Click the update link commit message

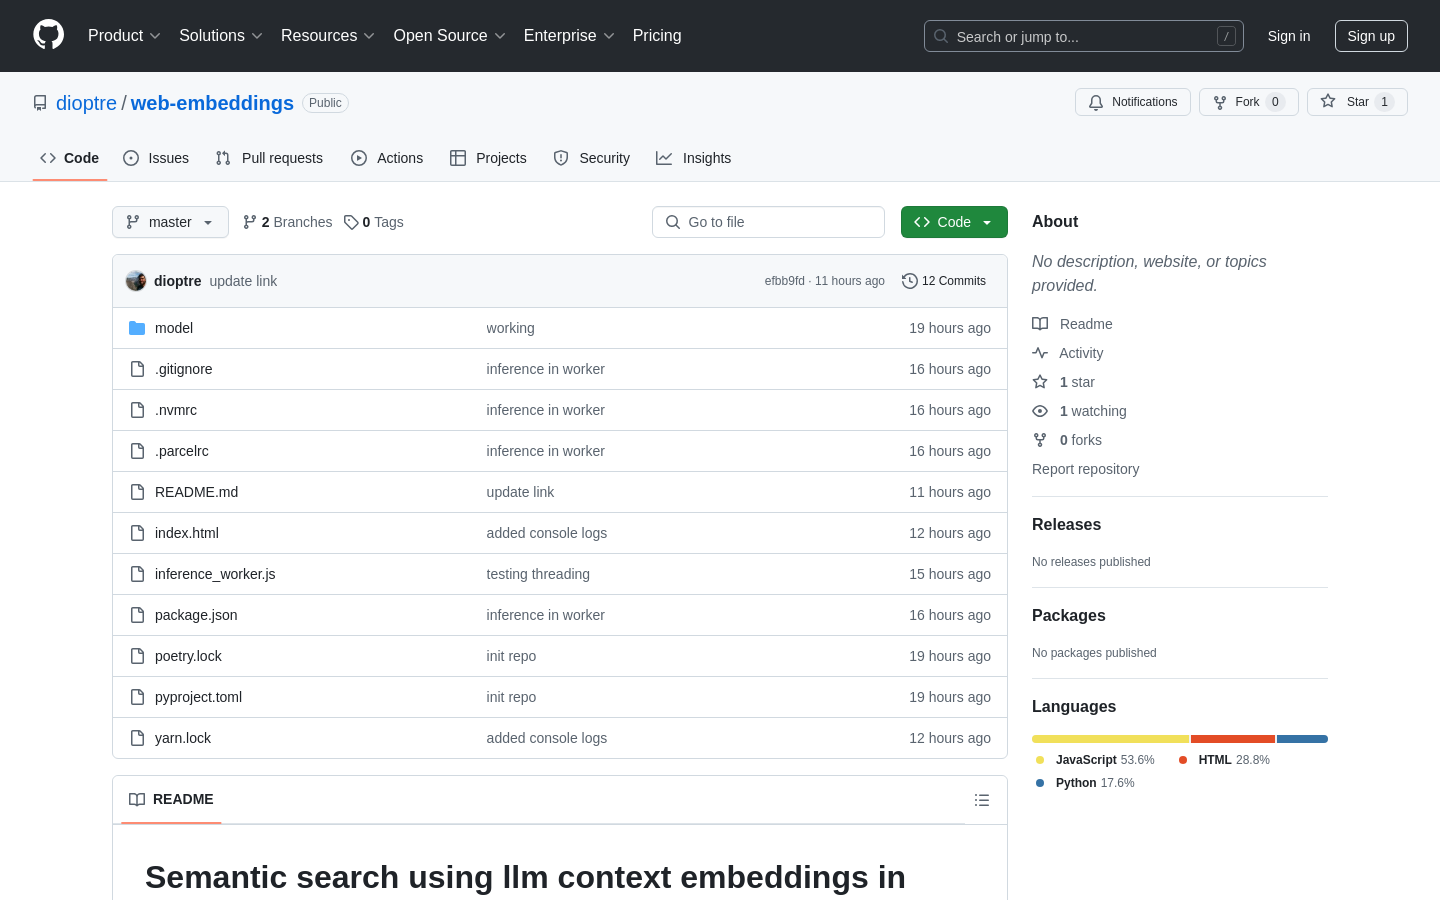(243, 281)
